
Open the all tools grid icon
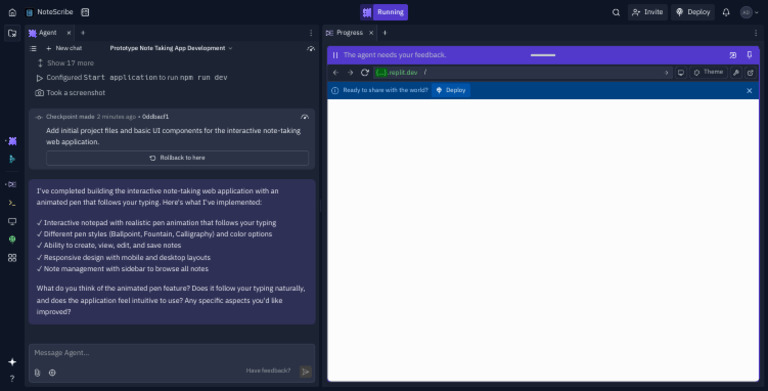click(12, 258)
